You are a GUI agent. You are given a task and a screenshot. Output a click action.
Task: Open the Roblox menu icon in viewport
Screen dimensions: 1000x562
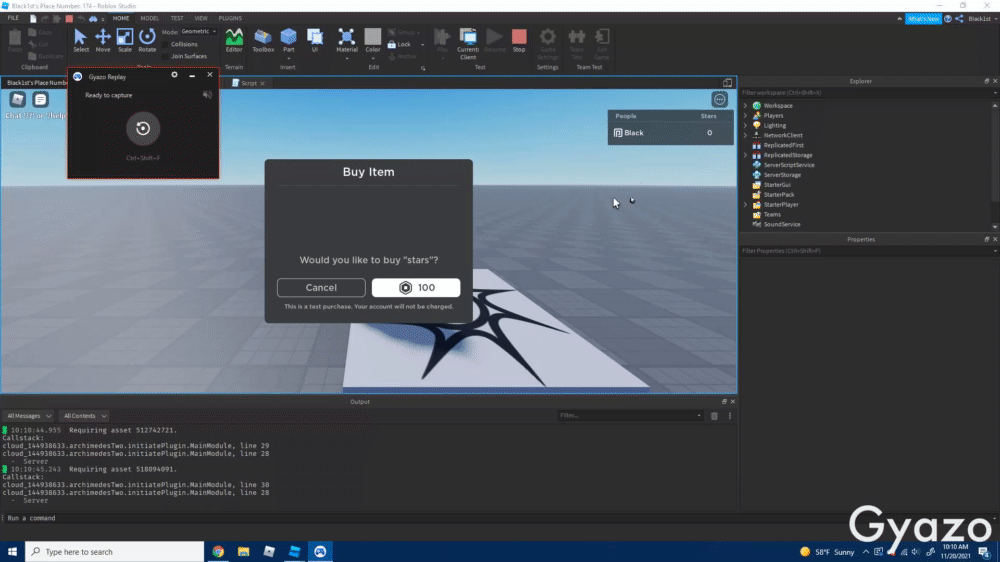point(17,99)
